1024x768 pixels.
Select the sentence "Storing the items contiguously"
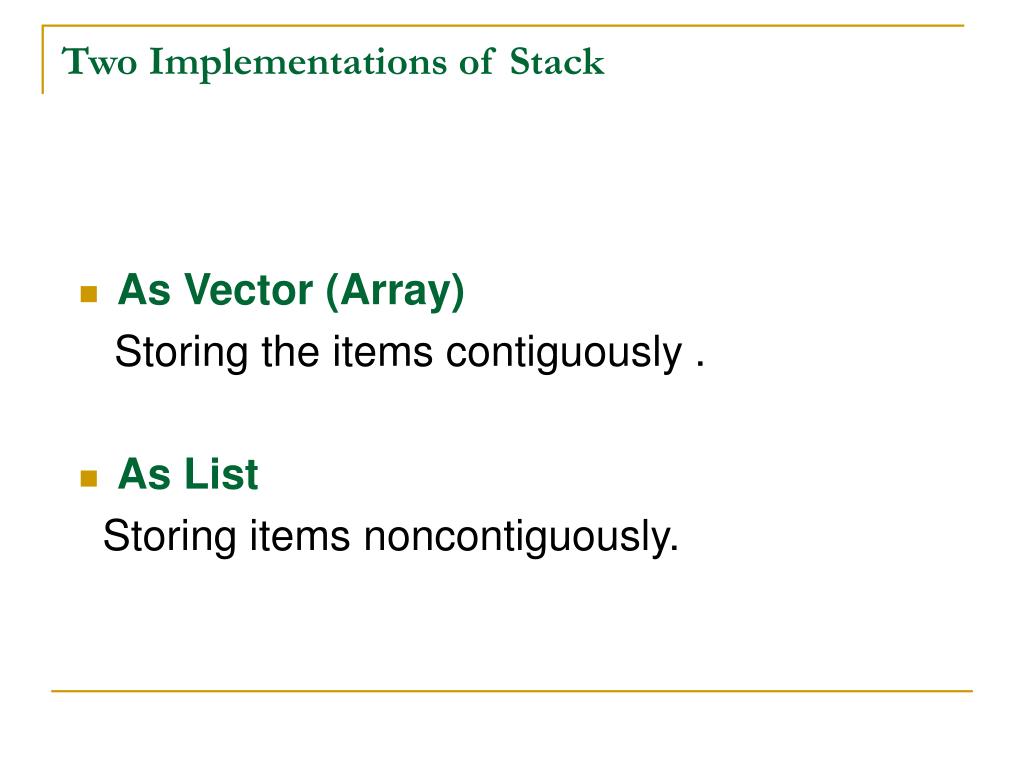[x=398, y=353]
